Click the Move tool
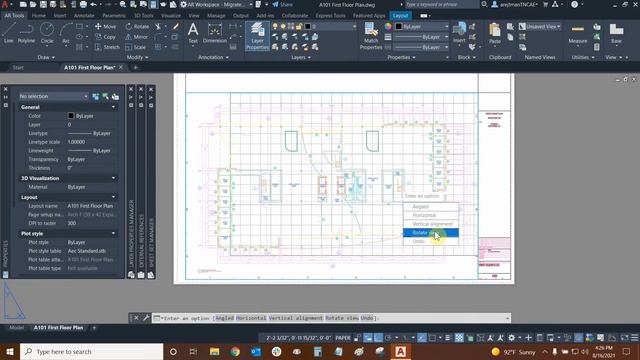 pyautogui.click(x=105, y=27)
